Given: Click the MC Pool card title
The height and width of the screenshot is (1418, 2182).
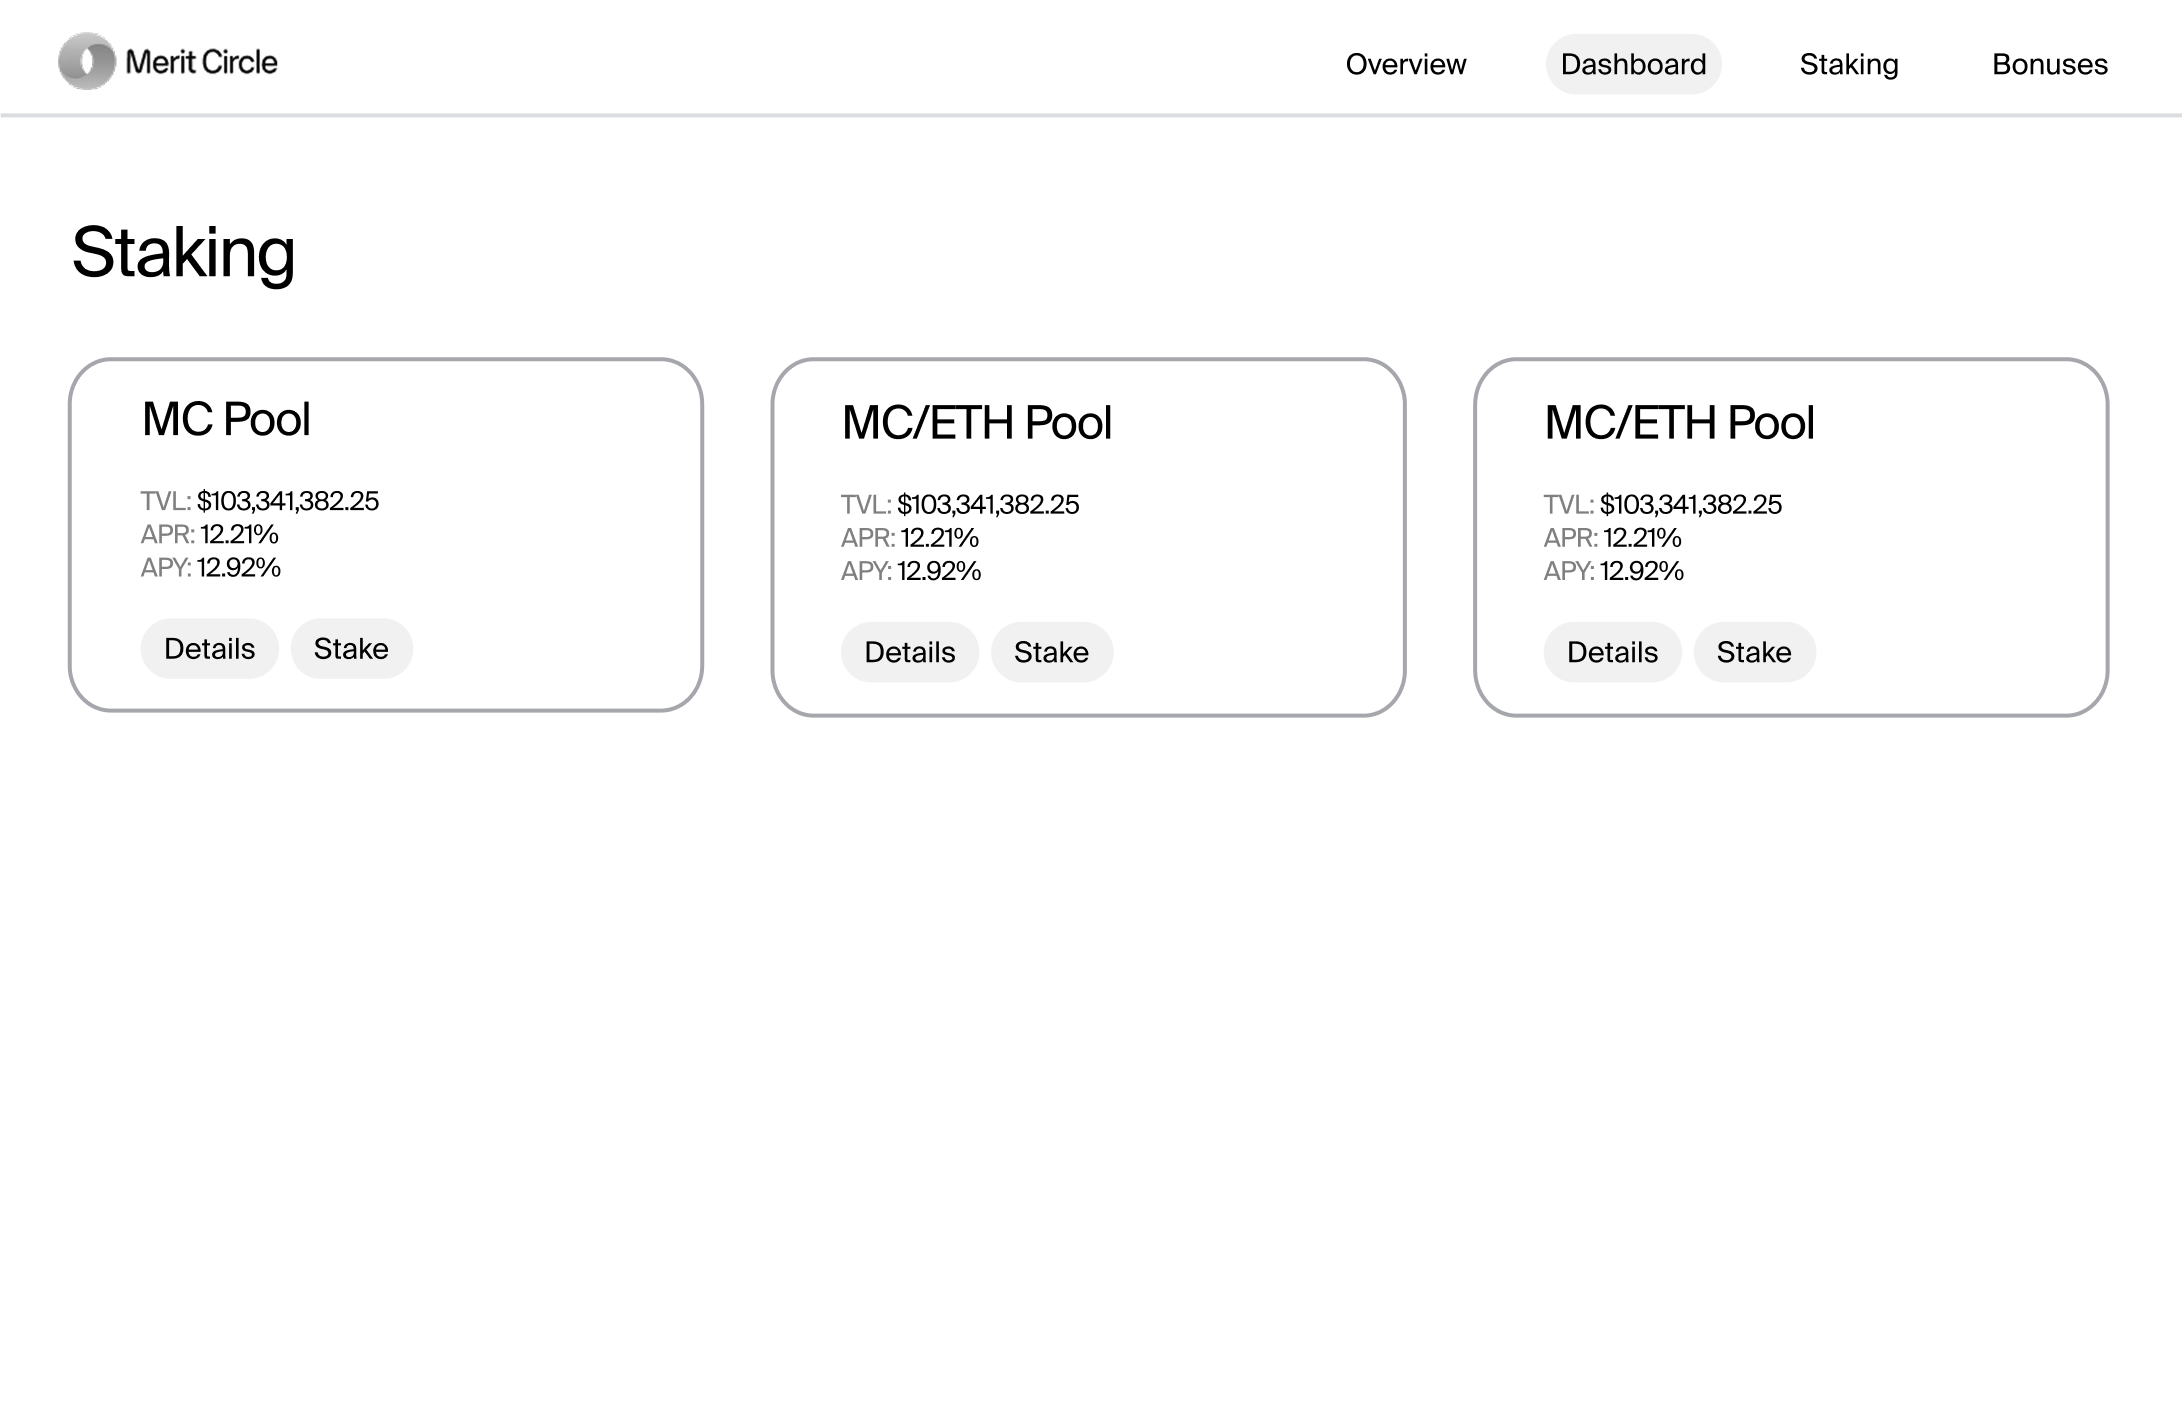Looking at the screenshot, I should (226, 419).
